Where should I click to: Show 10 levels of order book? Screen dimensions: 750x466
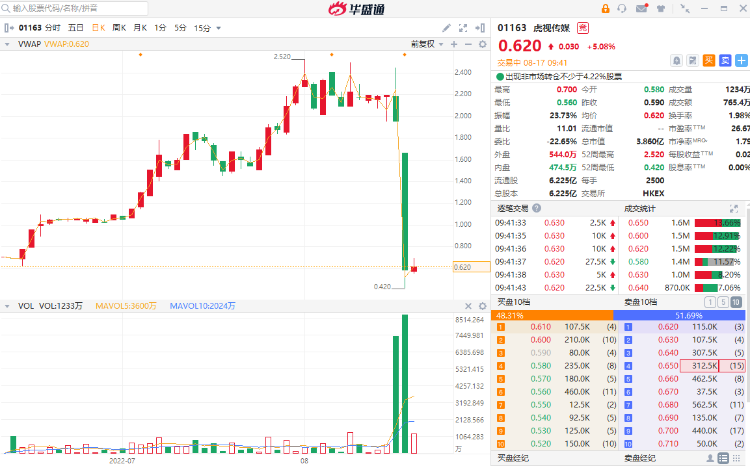(x=736, y=302)
